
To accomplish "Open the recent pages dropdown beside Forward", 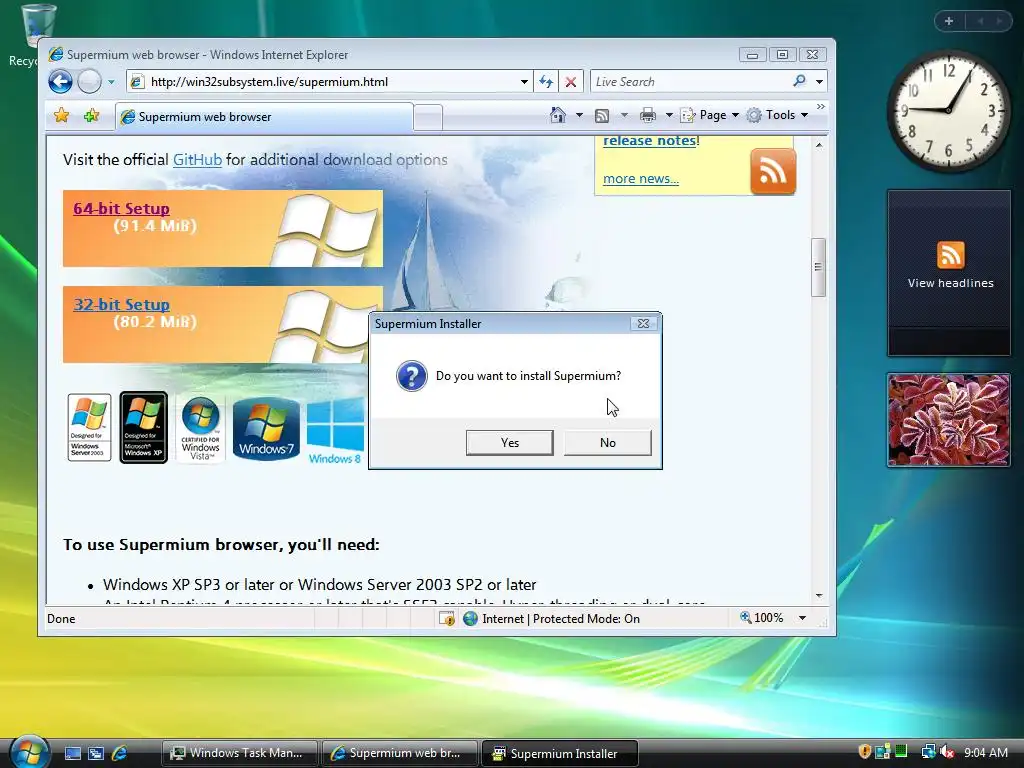I will coord(112,82).
